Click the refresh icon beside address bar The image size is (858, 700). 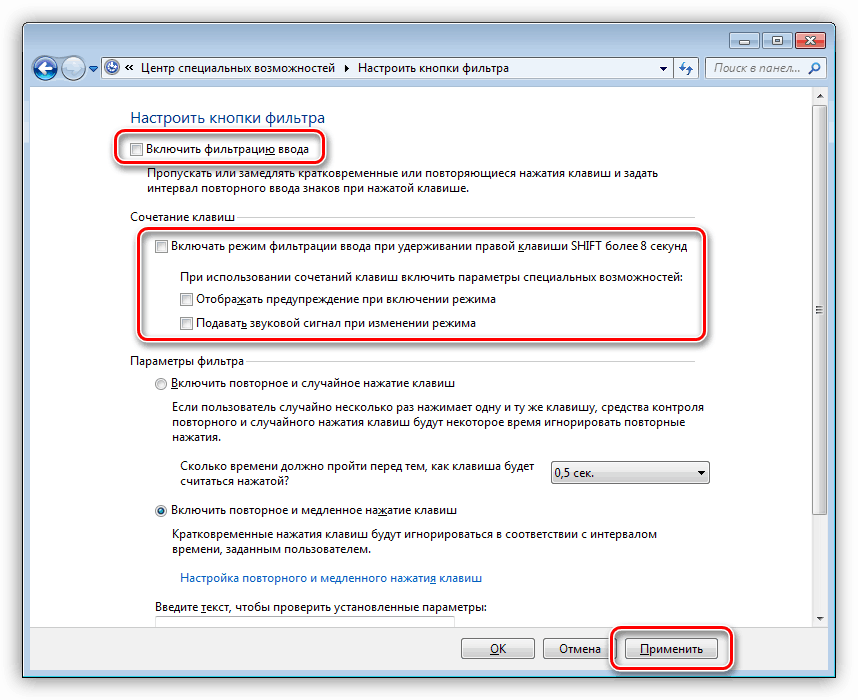pos(686,68)
